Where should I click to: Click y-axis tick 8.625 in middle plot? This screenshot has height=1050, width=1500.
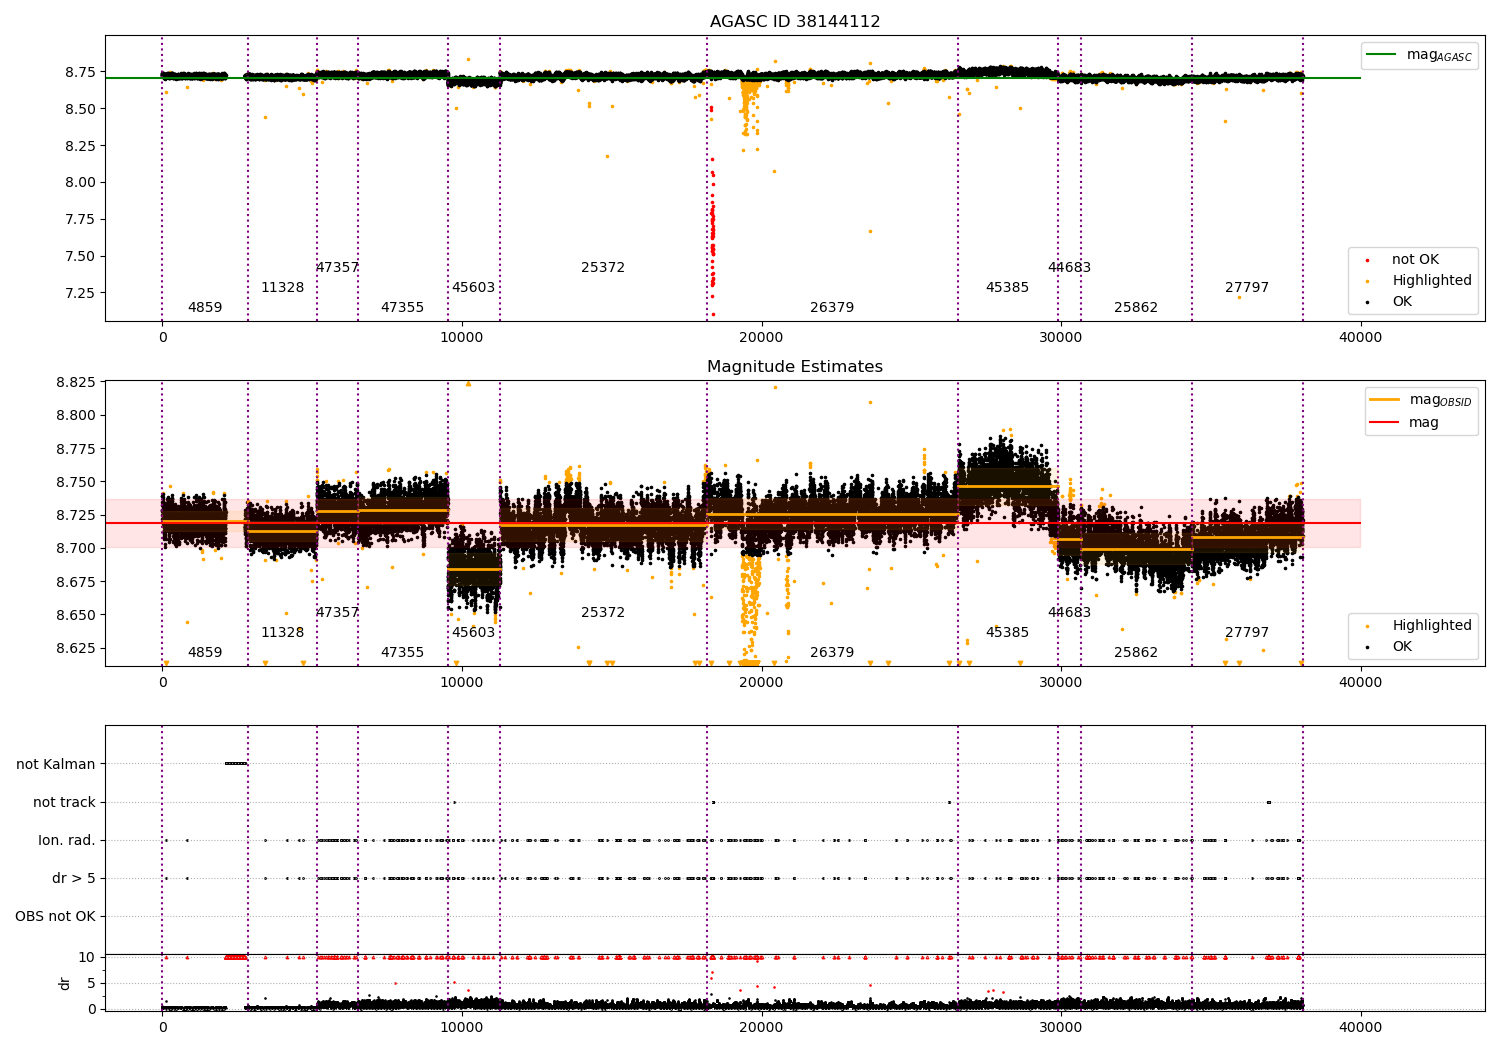[76, 648]
